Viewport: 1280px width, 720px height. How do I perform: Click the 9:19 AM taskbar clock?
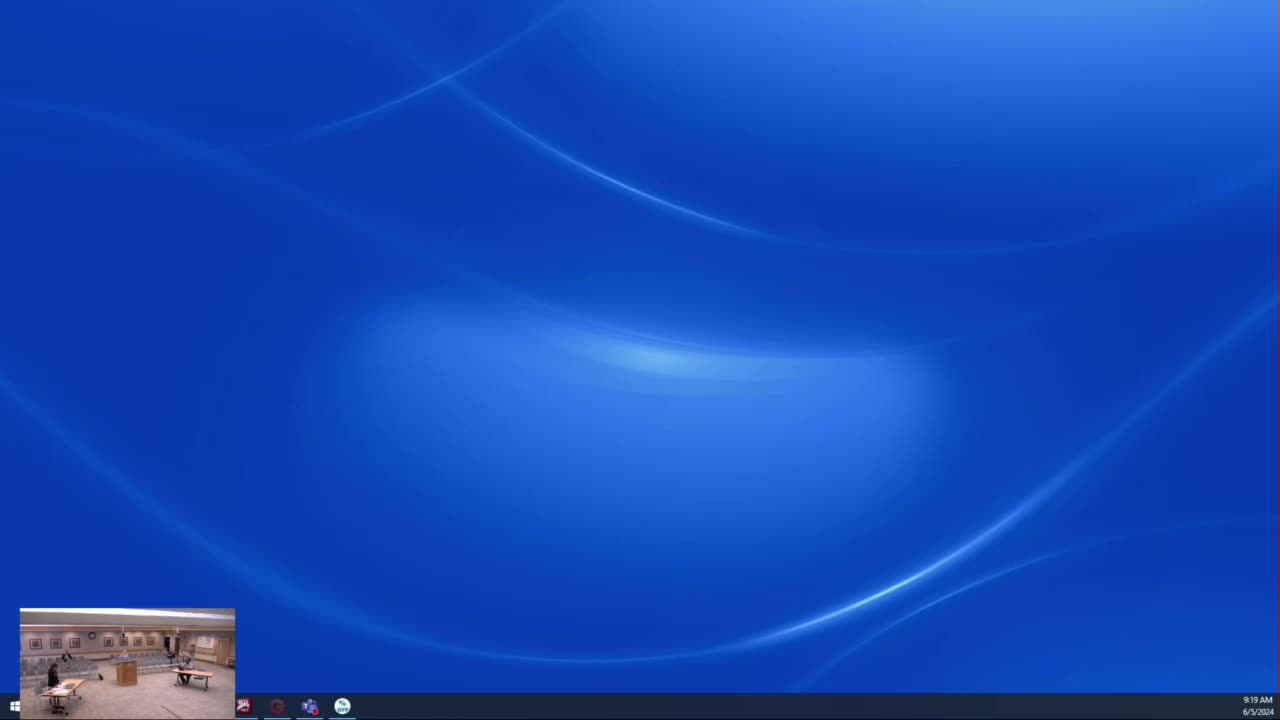click(1257, 700)
